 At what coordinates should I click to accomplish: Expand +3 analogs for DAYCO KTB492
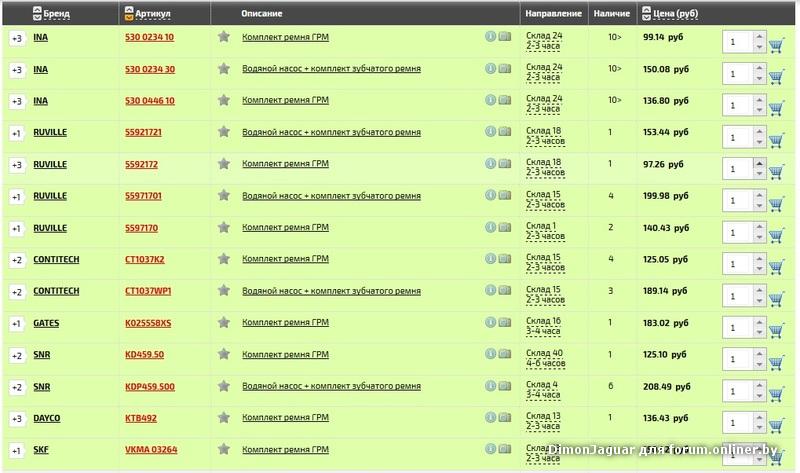[17, 419]
